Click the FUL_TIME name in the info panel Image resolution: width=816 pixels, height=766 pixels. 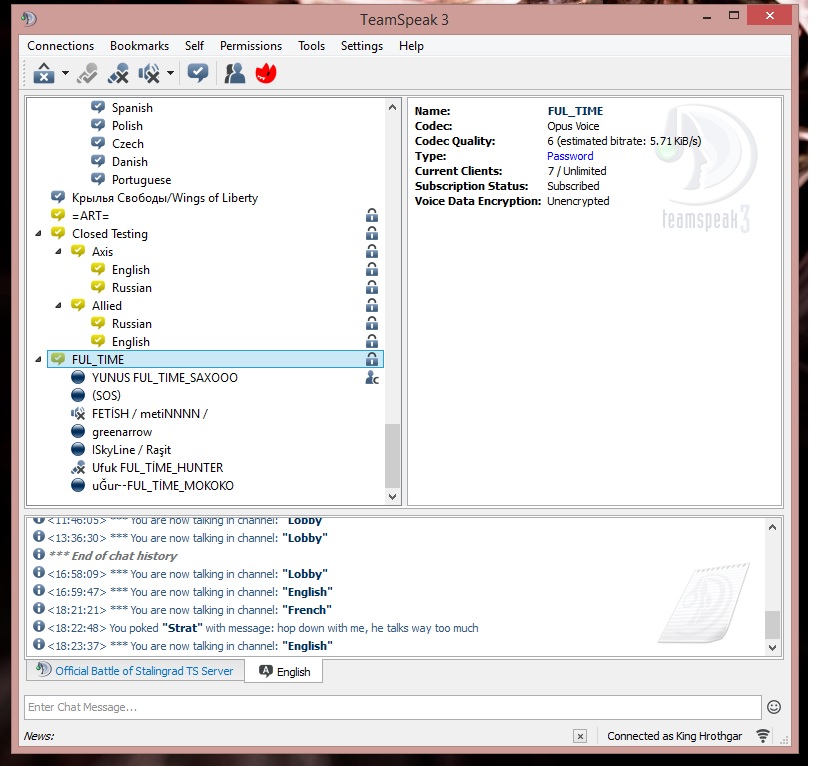[x=575, y=111]
